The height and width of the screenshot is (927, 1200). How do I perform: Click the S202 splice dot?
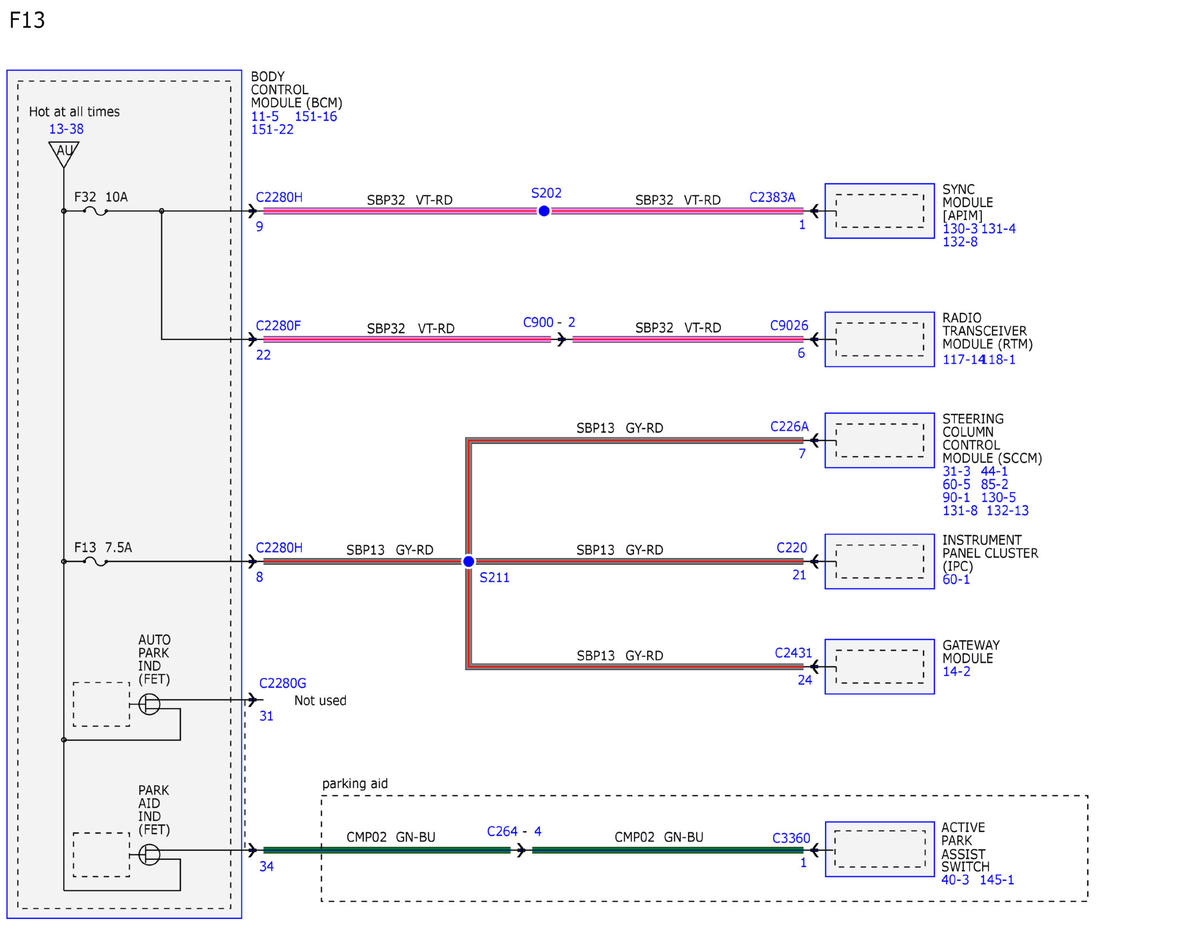[x=543, y=211]
